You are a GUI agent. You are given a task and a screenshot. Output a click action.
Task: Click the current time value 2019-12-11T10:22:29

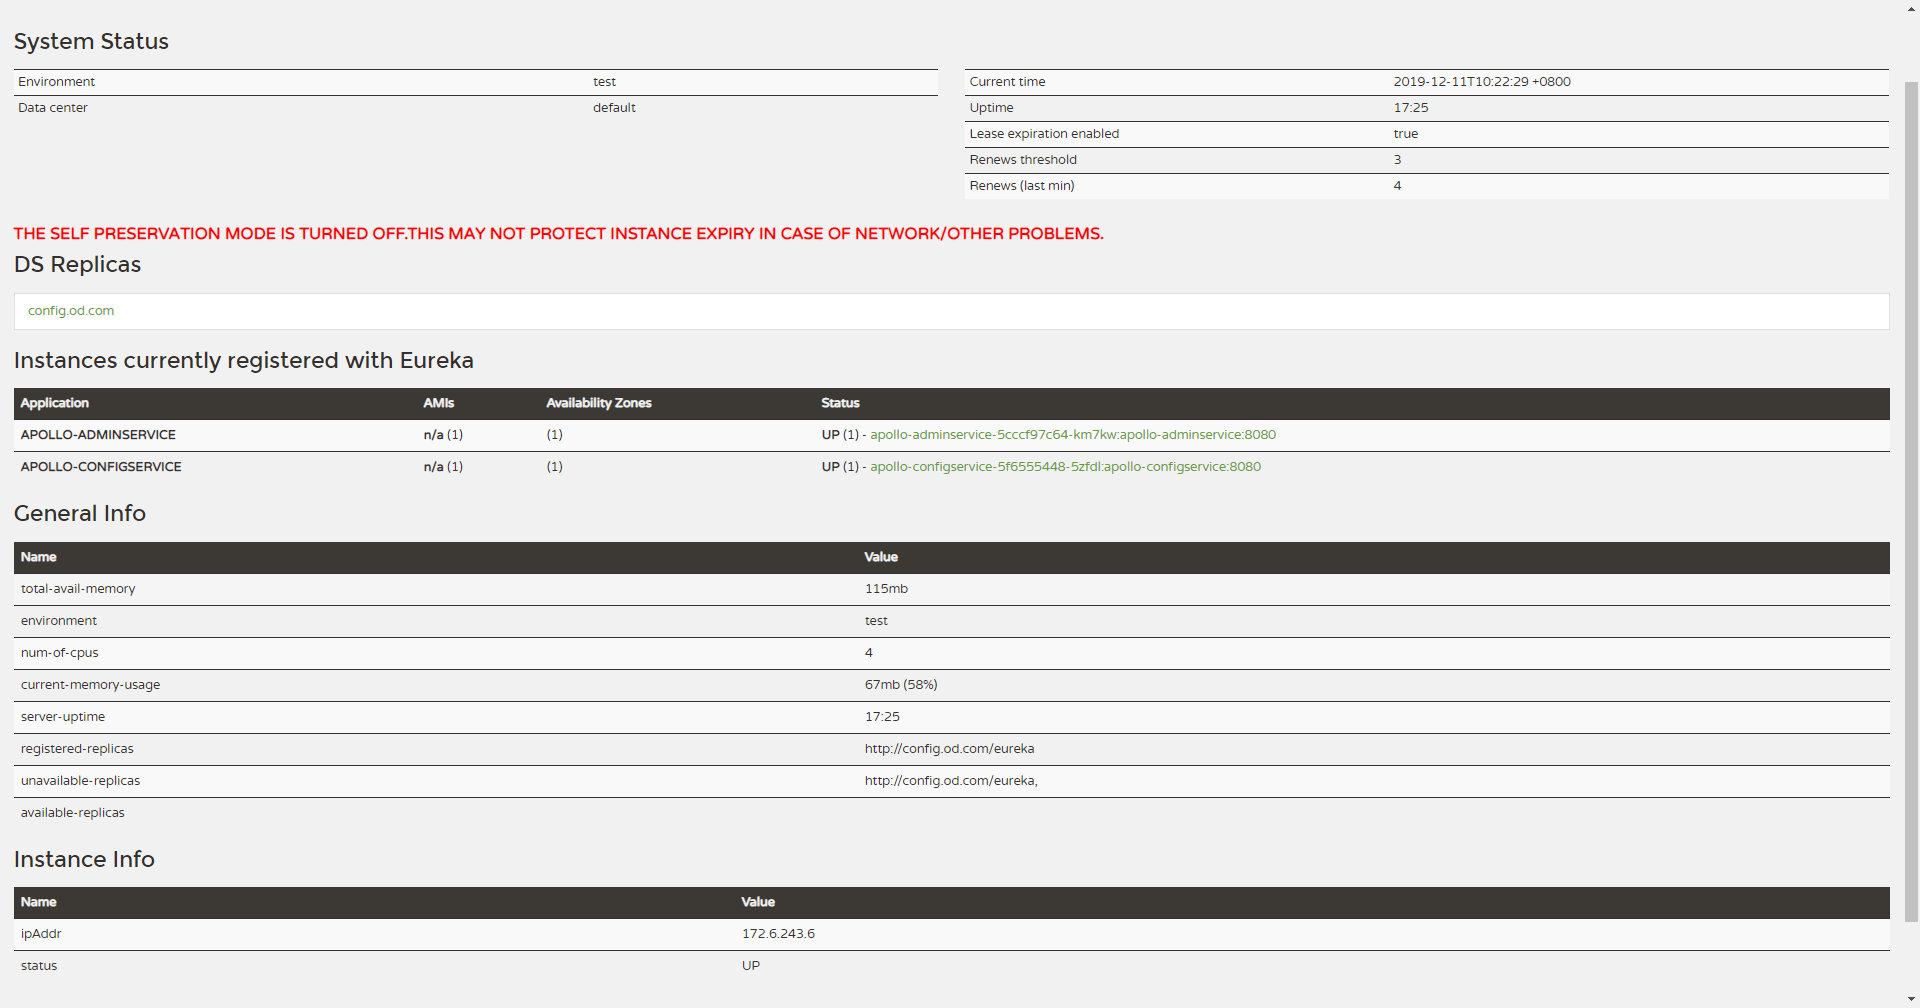coord(1482,82)
